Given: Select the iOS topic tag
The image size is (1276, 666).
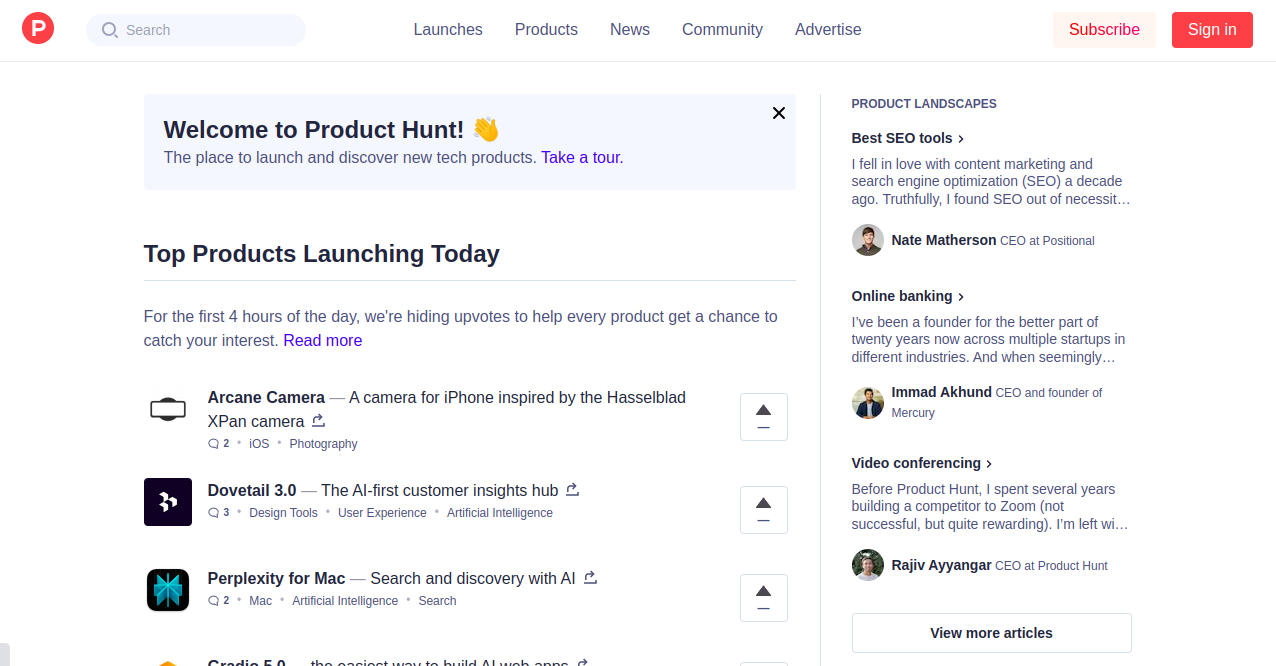Looking at the screenshot, I should [x=259, y=444].
